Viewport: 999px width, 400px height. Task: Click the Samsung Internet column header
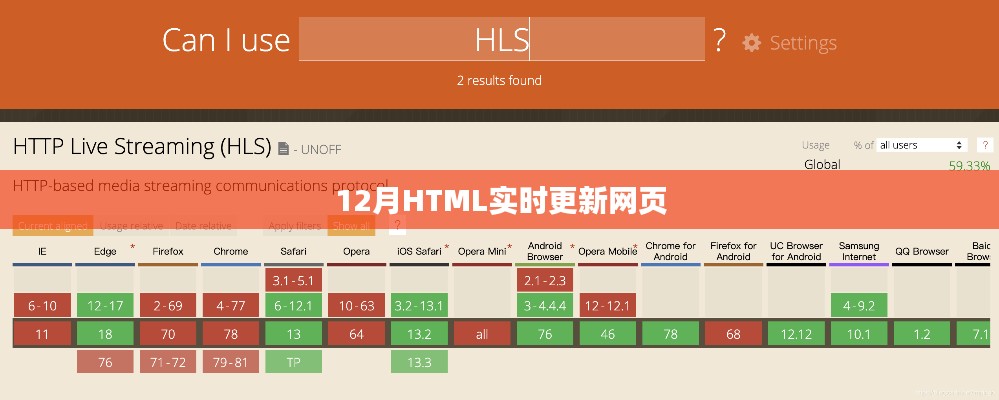(859, 252)
